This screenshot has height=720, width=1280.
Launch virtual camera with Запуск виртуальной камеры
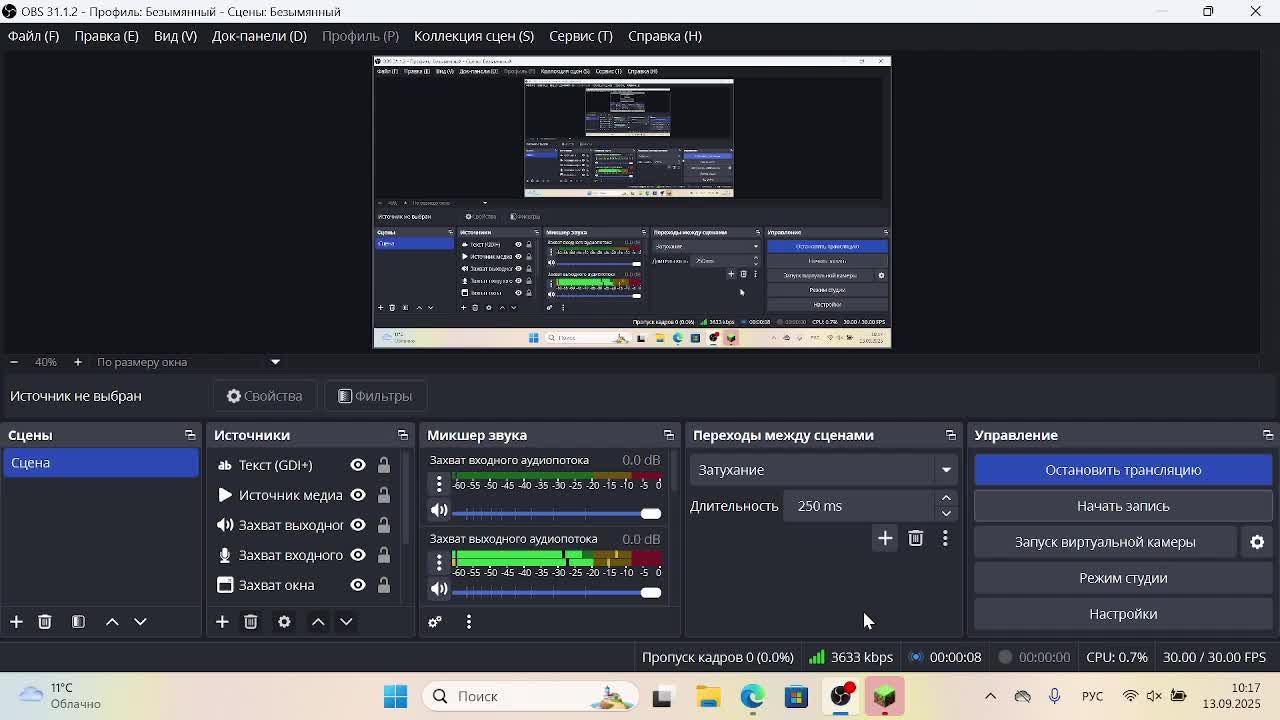(1105, 542)
